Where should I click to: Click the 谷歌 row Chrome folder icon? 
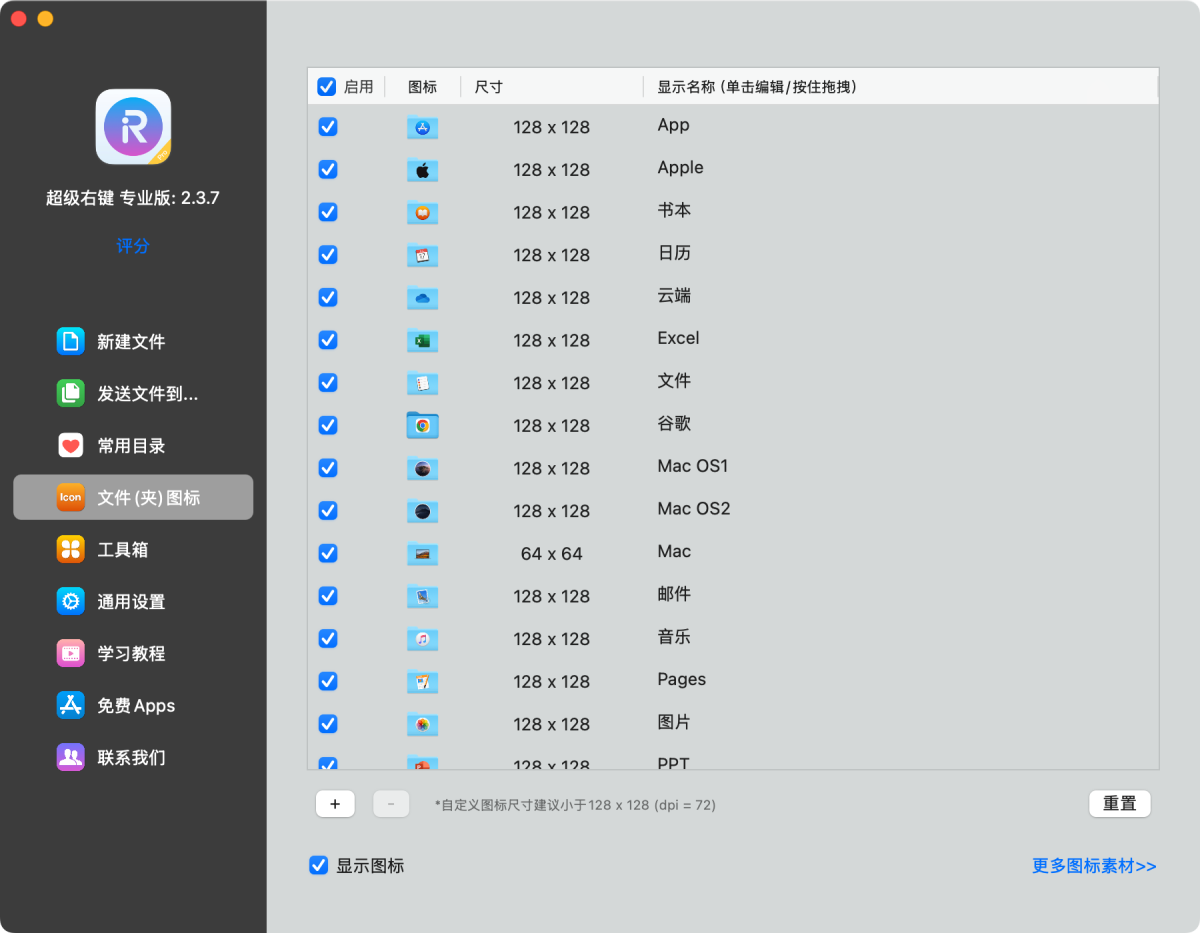click(x=423, y=425)
